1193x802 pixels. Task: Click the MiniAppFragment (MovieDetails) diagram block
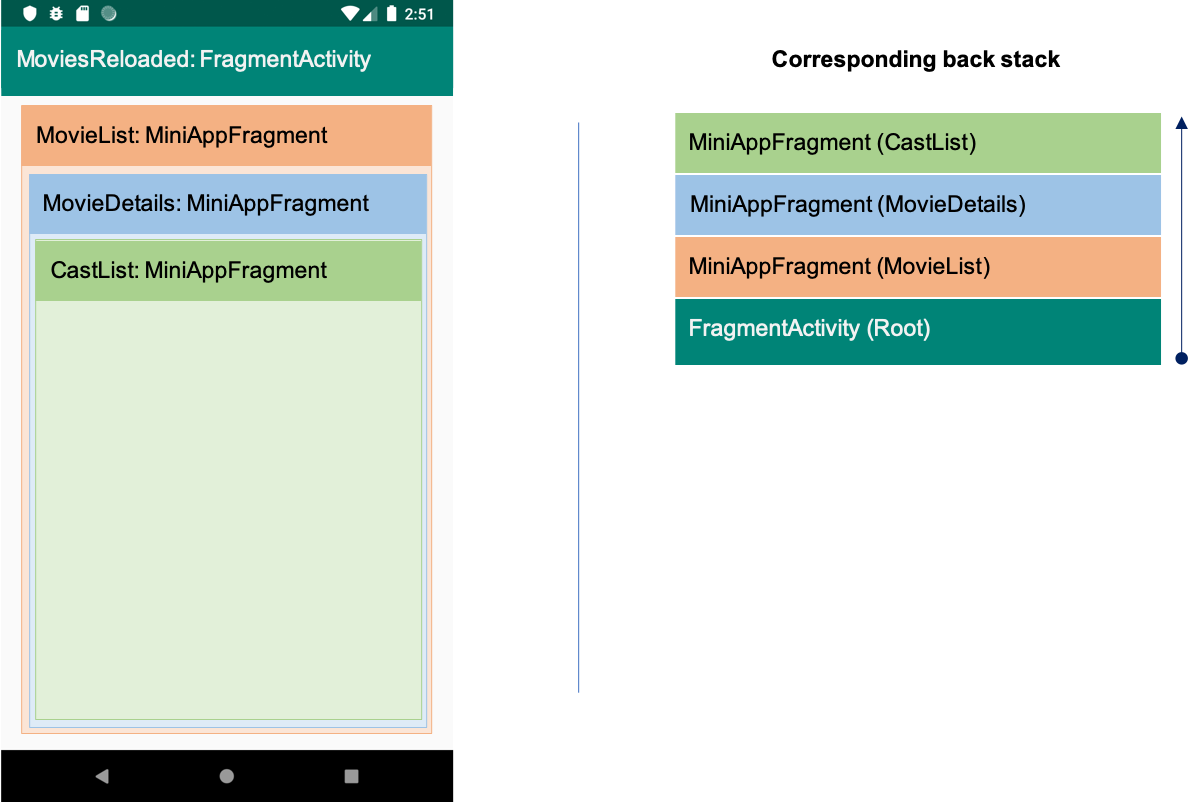point(917,205)
